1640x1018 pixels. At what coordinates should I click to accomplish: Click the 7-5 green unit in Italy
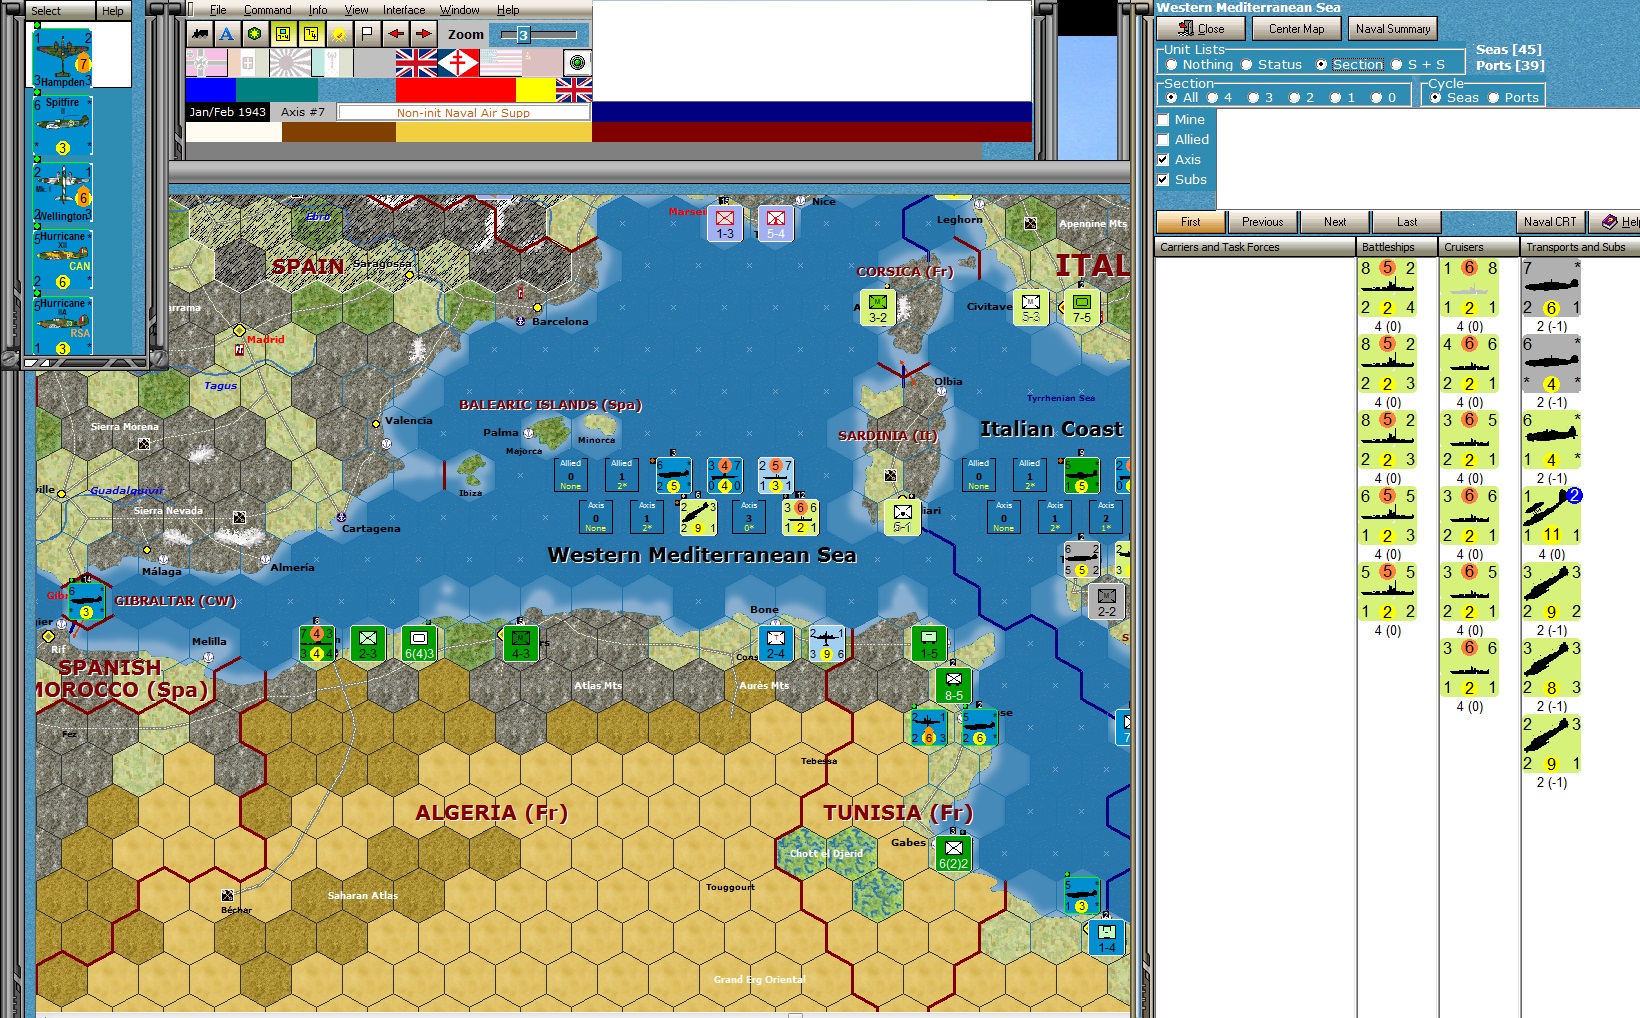1082,308
